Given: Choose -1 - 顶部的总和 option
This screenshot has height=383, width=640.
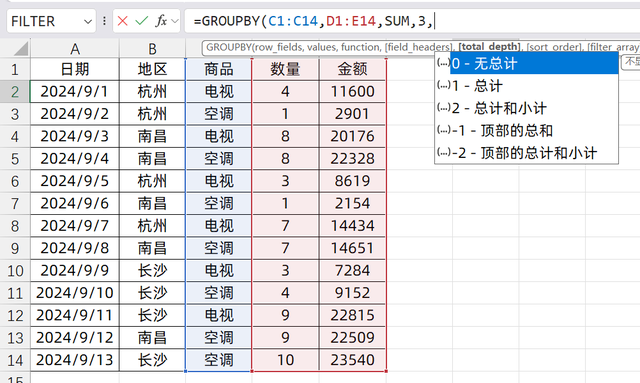Looking at the screenshot, I should (x=527, y=131).
